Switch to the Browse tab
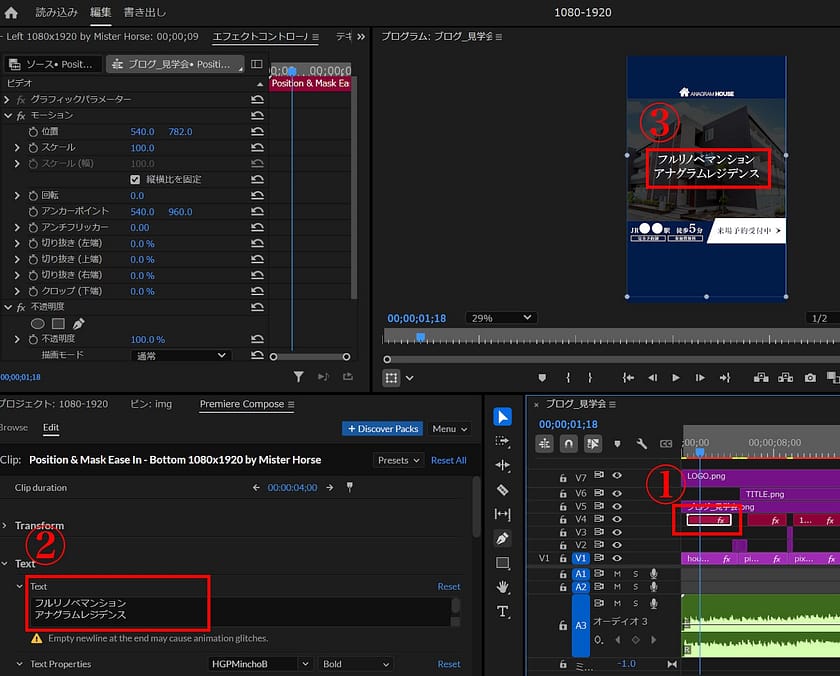 click(14, 428)
